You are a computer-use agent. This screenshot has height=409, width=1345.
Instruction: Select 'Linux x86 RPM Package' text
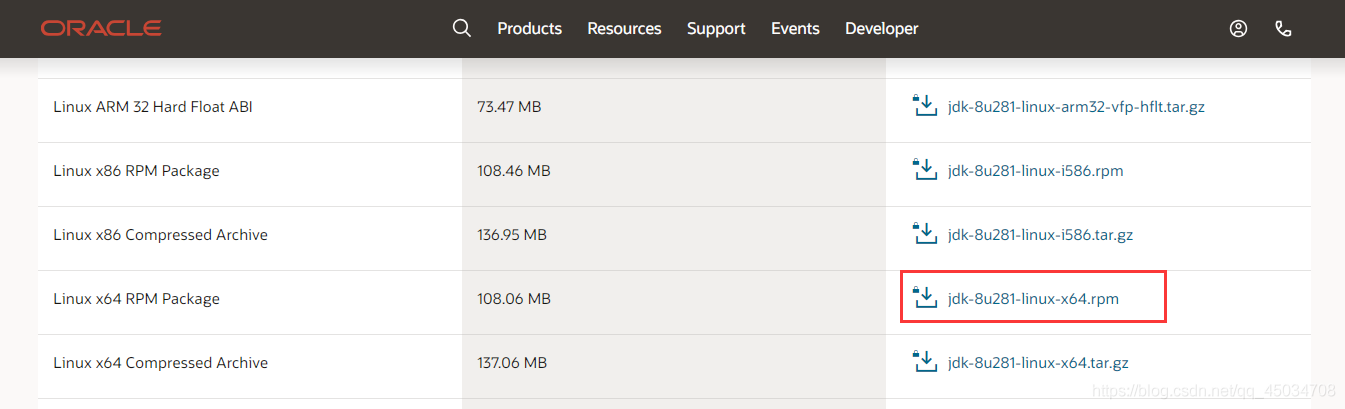[136, 170]
